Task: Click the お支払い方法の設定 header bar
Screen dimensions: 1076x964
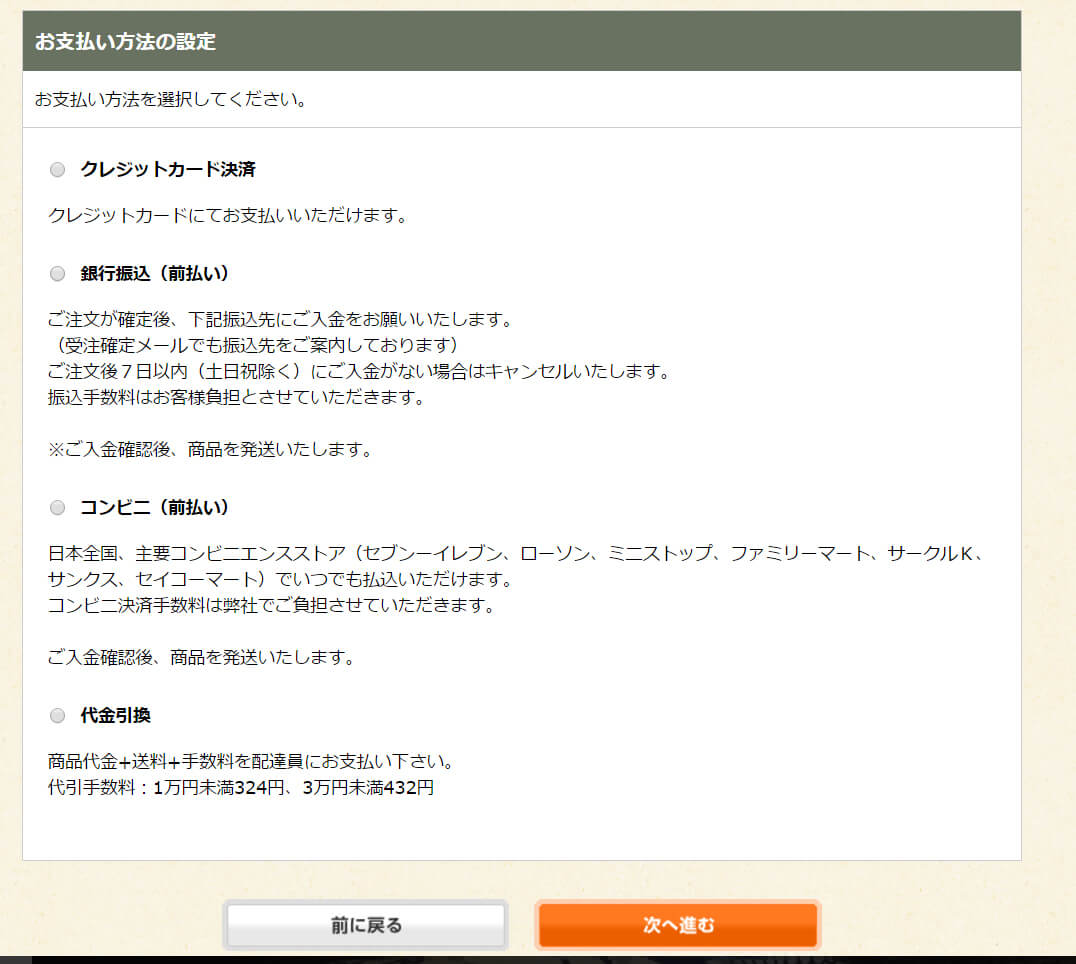Action: pyautogui.click(x=521, y=42)
